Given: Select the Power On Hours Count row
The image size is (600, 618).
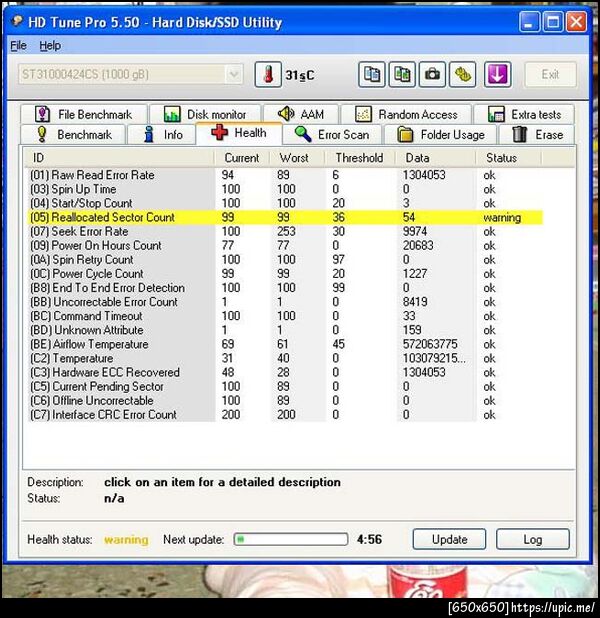Looking at the screenshot, I should (285, 245).
